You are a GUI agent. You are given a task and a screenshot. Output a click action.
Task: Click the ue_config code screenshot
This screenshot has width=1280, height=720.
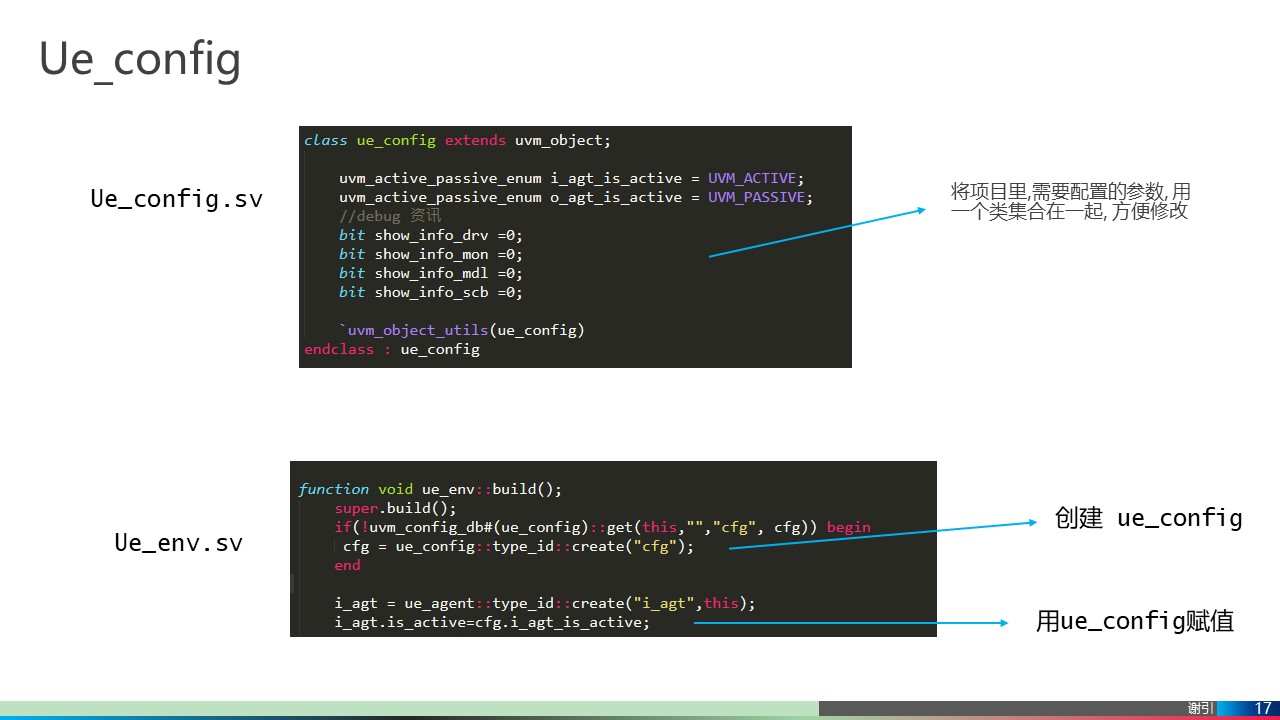(x=575, y=247)
